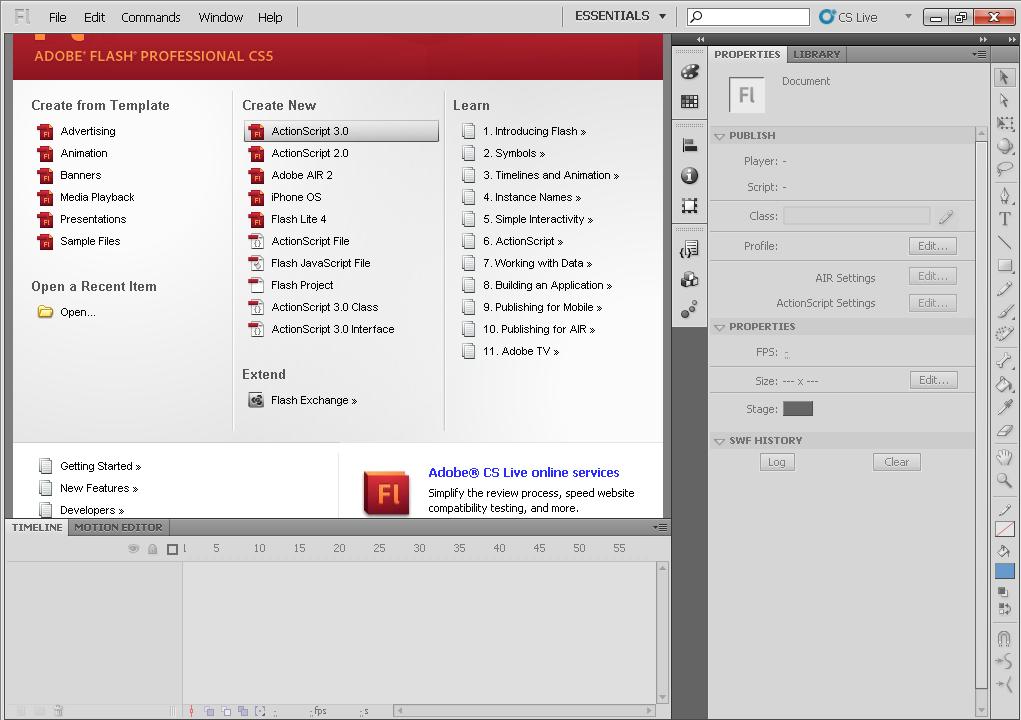Click the Stage color swatch
The width and height of the screenshot is (1021, 720).
798,409
